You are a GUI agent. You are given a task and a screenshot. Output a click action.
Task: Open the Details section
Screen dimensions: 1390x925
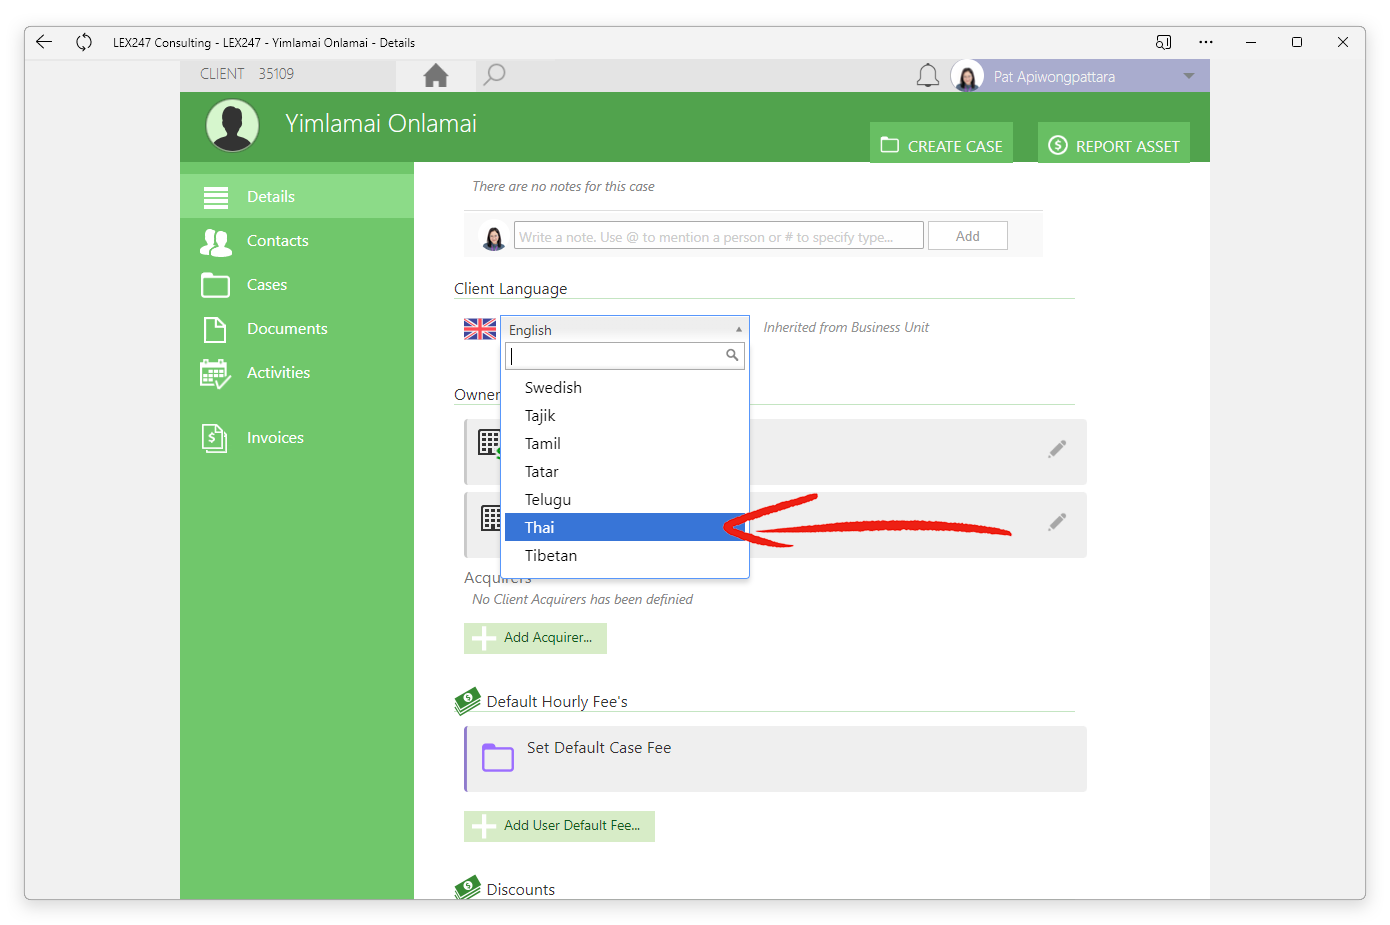[x=297, y=196]
